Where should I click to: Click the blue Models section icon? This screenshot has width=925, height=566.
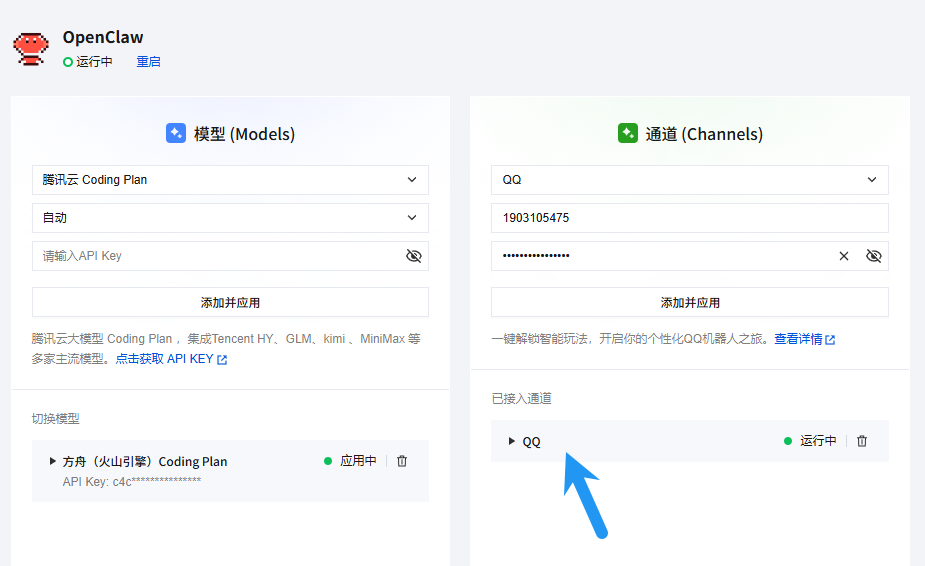[176, 133]
